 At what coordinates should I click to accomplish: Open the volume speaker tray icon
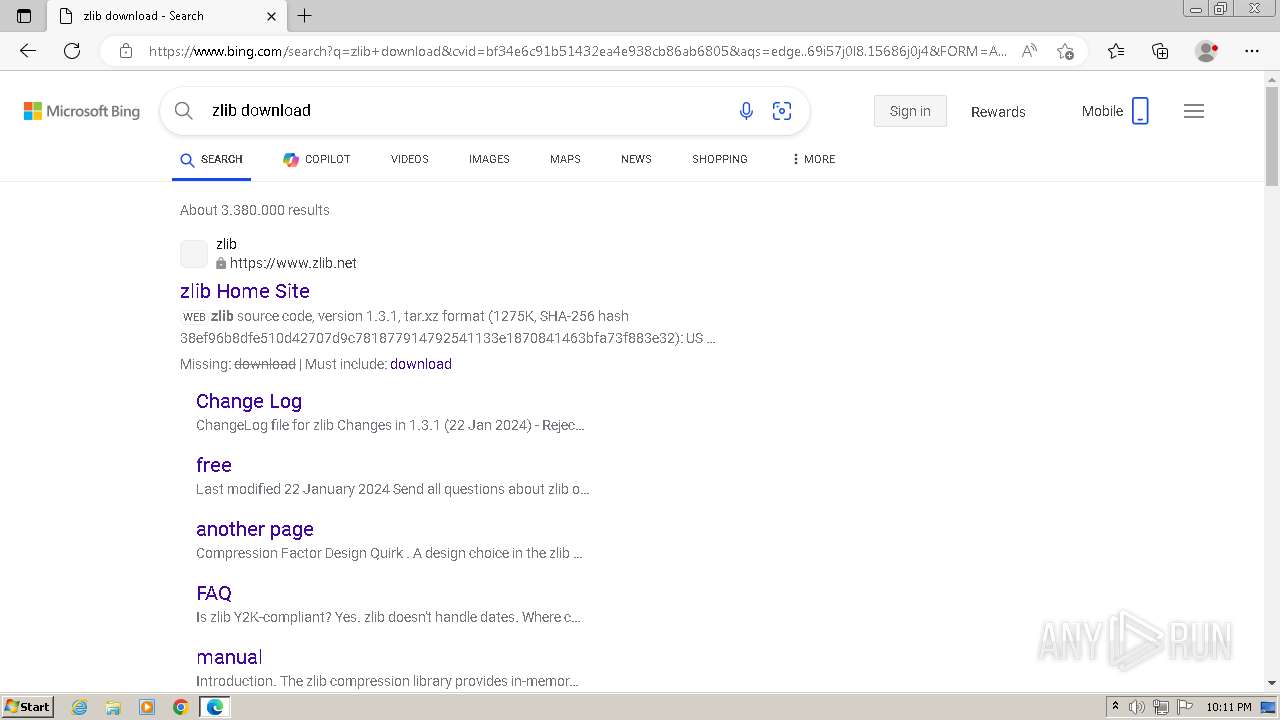coord(1137,707)
